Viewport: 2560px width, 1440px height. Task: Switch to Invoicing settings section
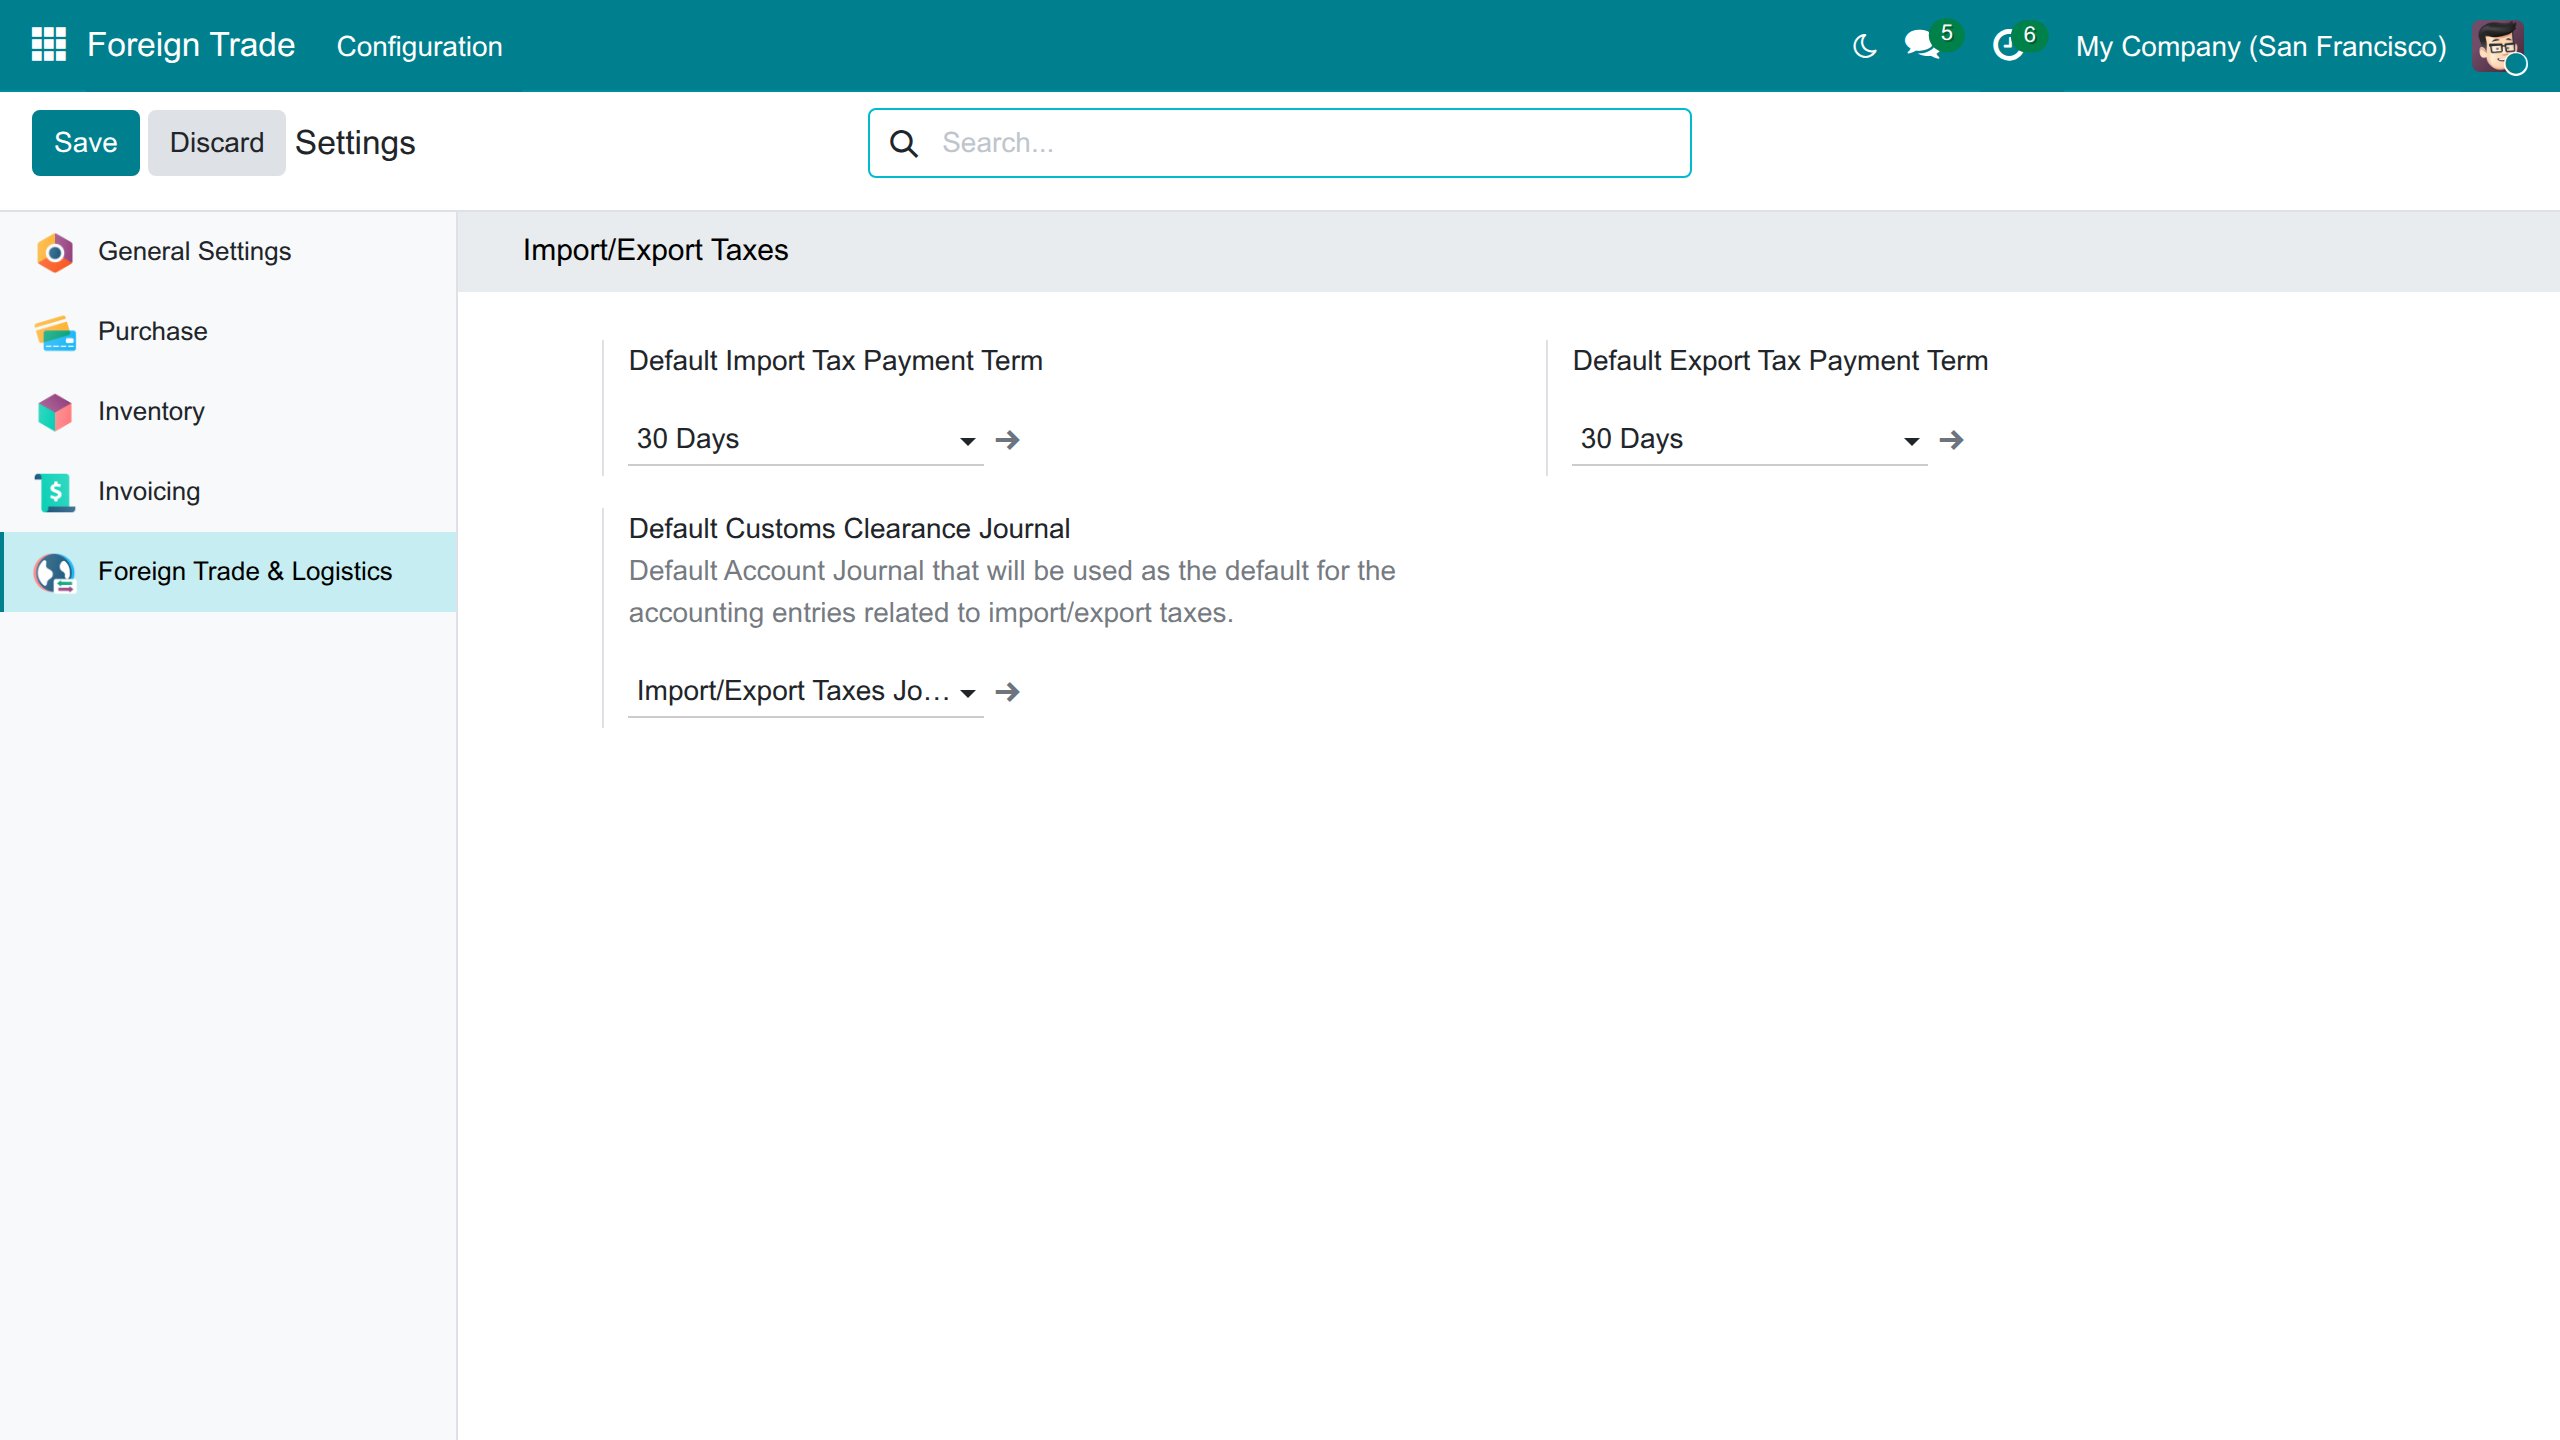pyautogui.click(x=229, y=492)
